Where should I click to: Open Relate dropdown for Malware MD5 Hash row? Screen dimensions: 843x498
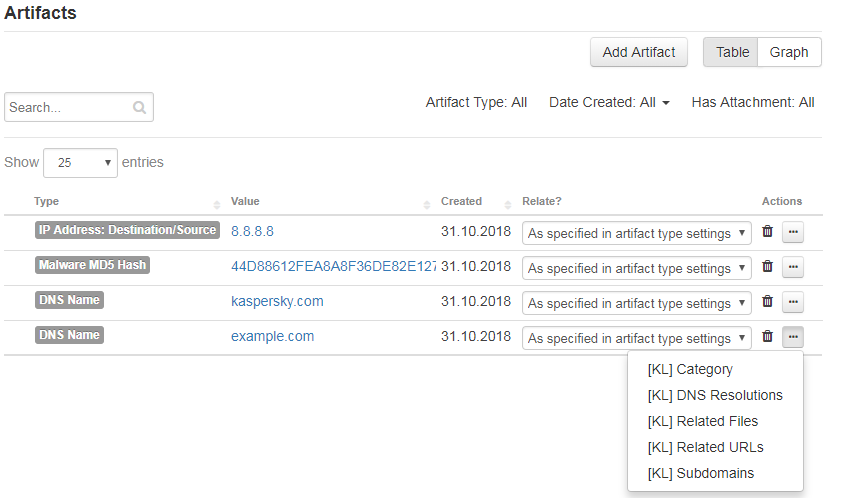coord(637,268)
